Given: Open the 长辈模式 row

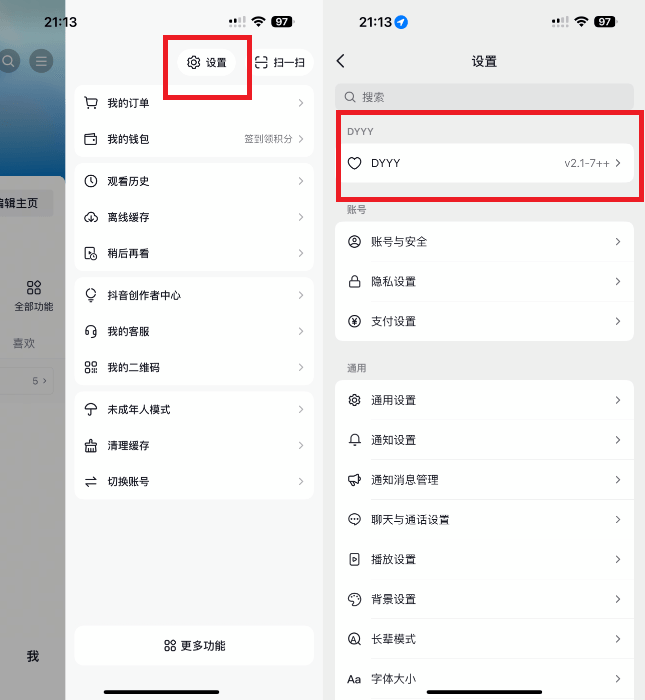Looking at the screenshot, I should 484,639.
